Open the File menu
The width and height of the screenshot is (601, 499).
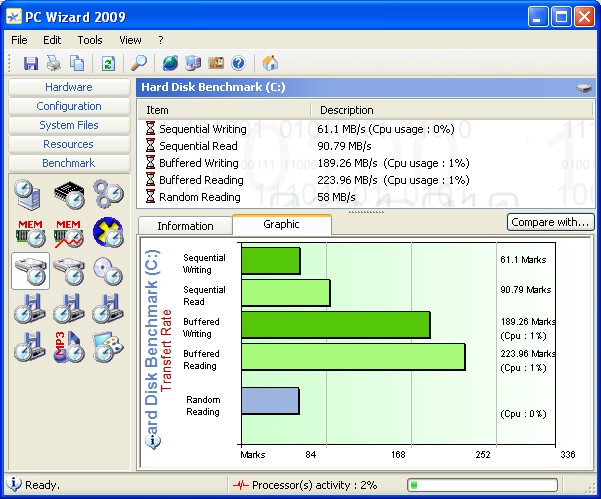click(19, 40)
